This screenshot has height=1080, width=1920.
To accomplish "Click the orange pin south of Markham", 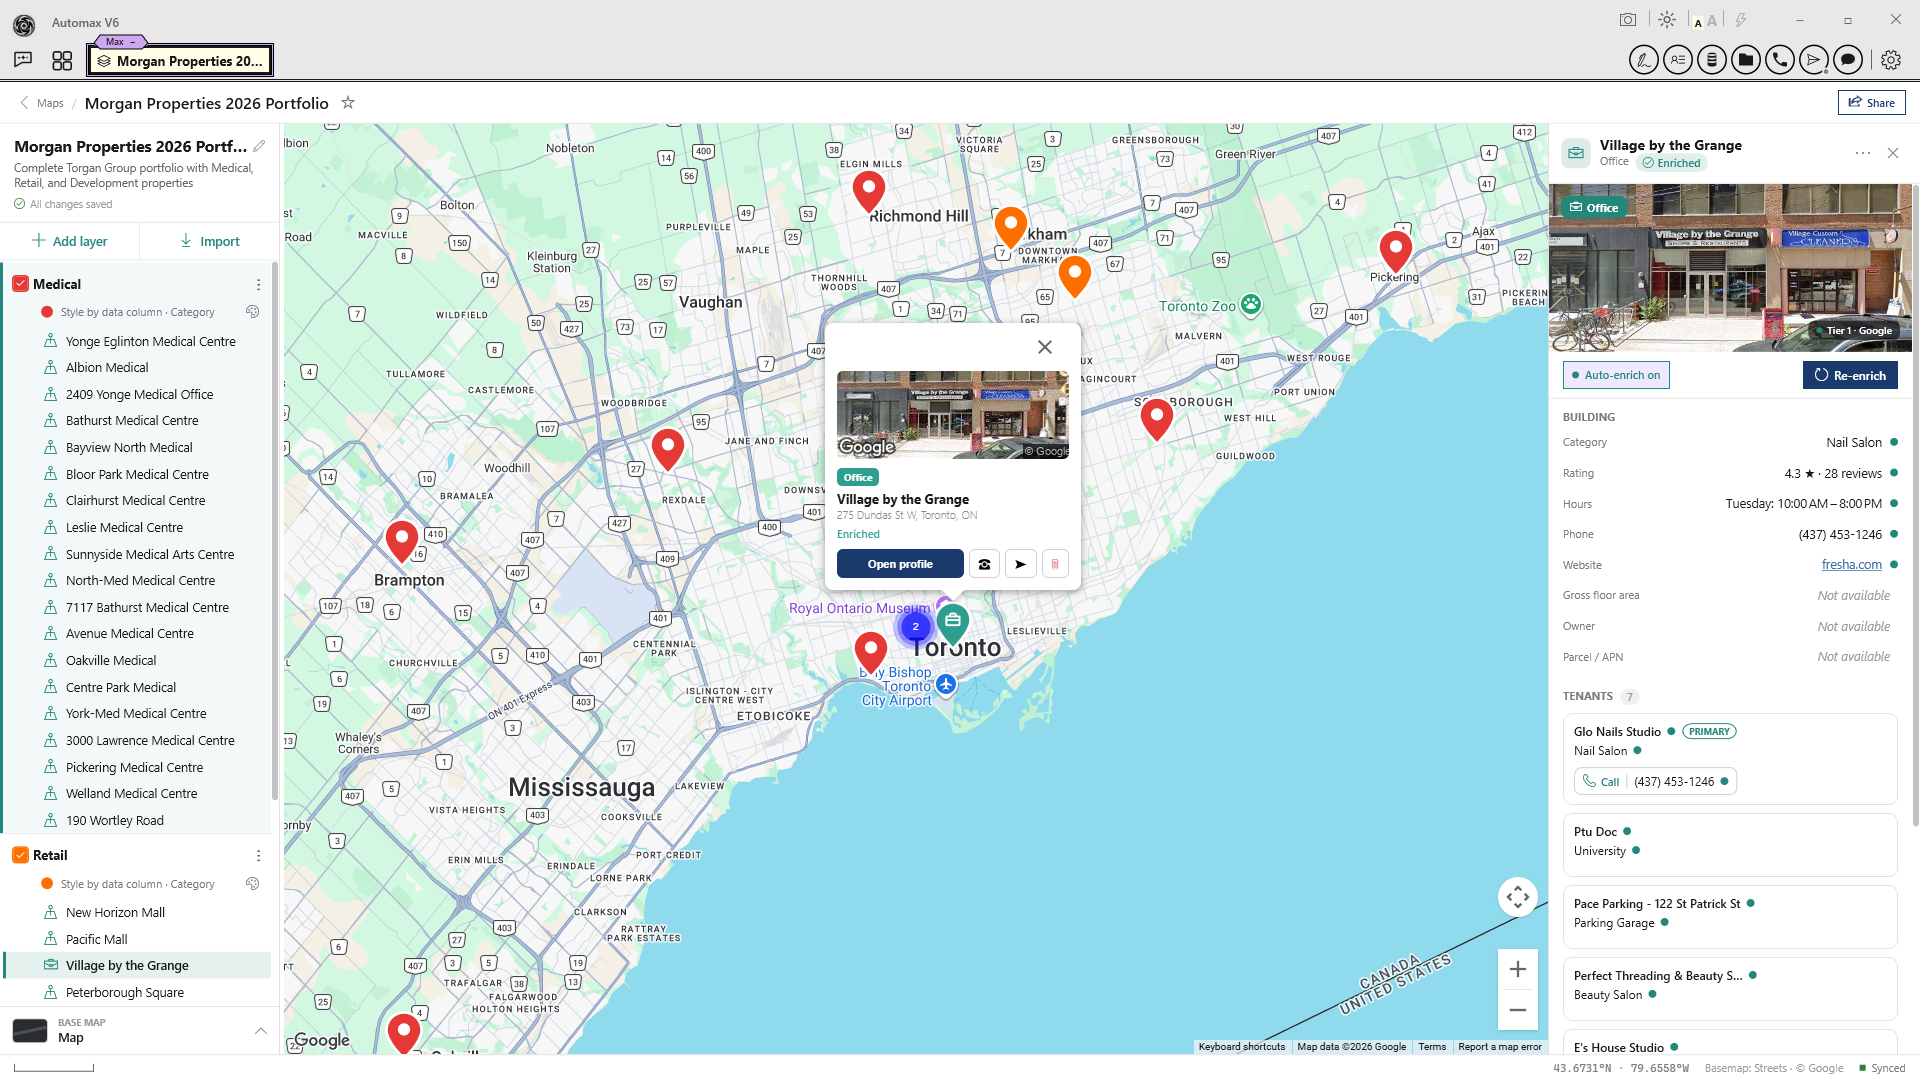I will coord(1075,275).
